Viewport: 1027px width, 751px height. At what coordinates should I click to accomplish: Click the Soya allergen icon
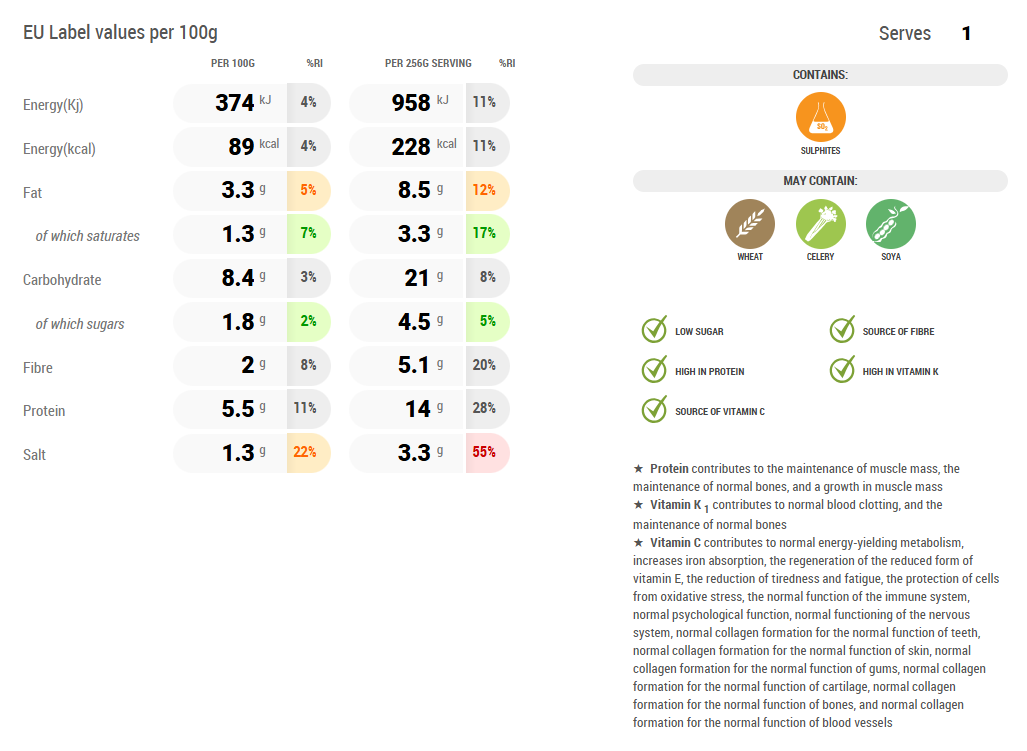point(890,223)
